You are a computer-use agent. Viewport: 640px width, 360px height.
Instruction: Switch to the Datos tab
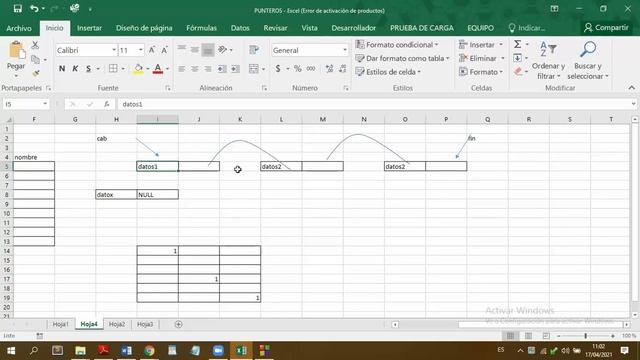(240, 28)
